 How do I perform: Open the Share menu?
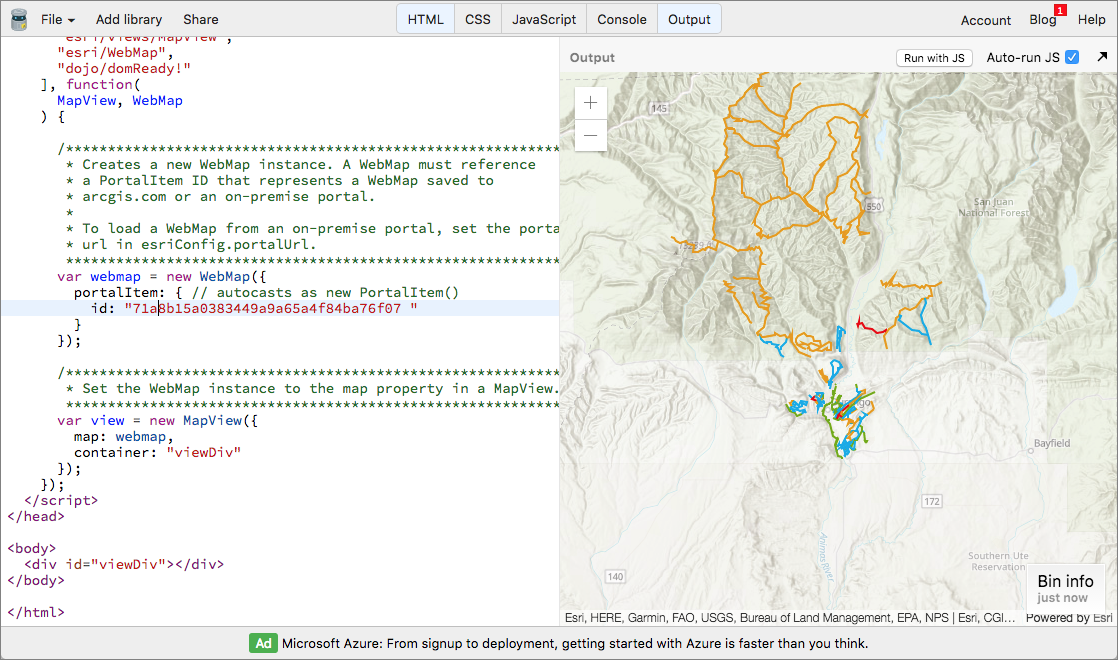tap(200, 19)
